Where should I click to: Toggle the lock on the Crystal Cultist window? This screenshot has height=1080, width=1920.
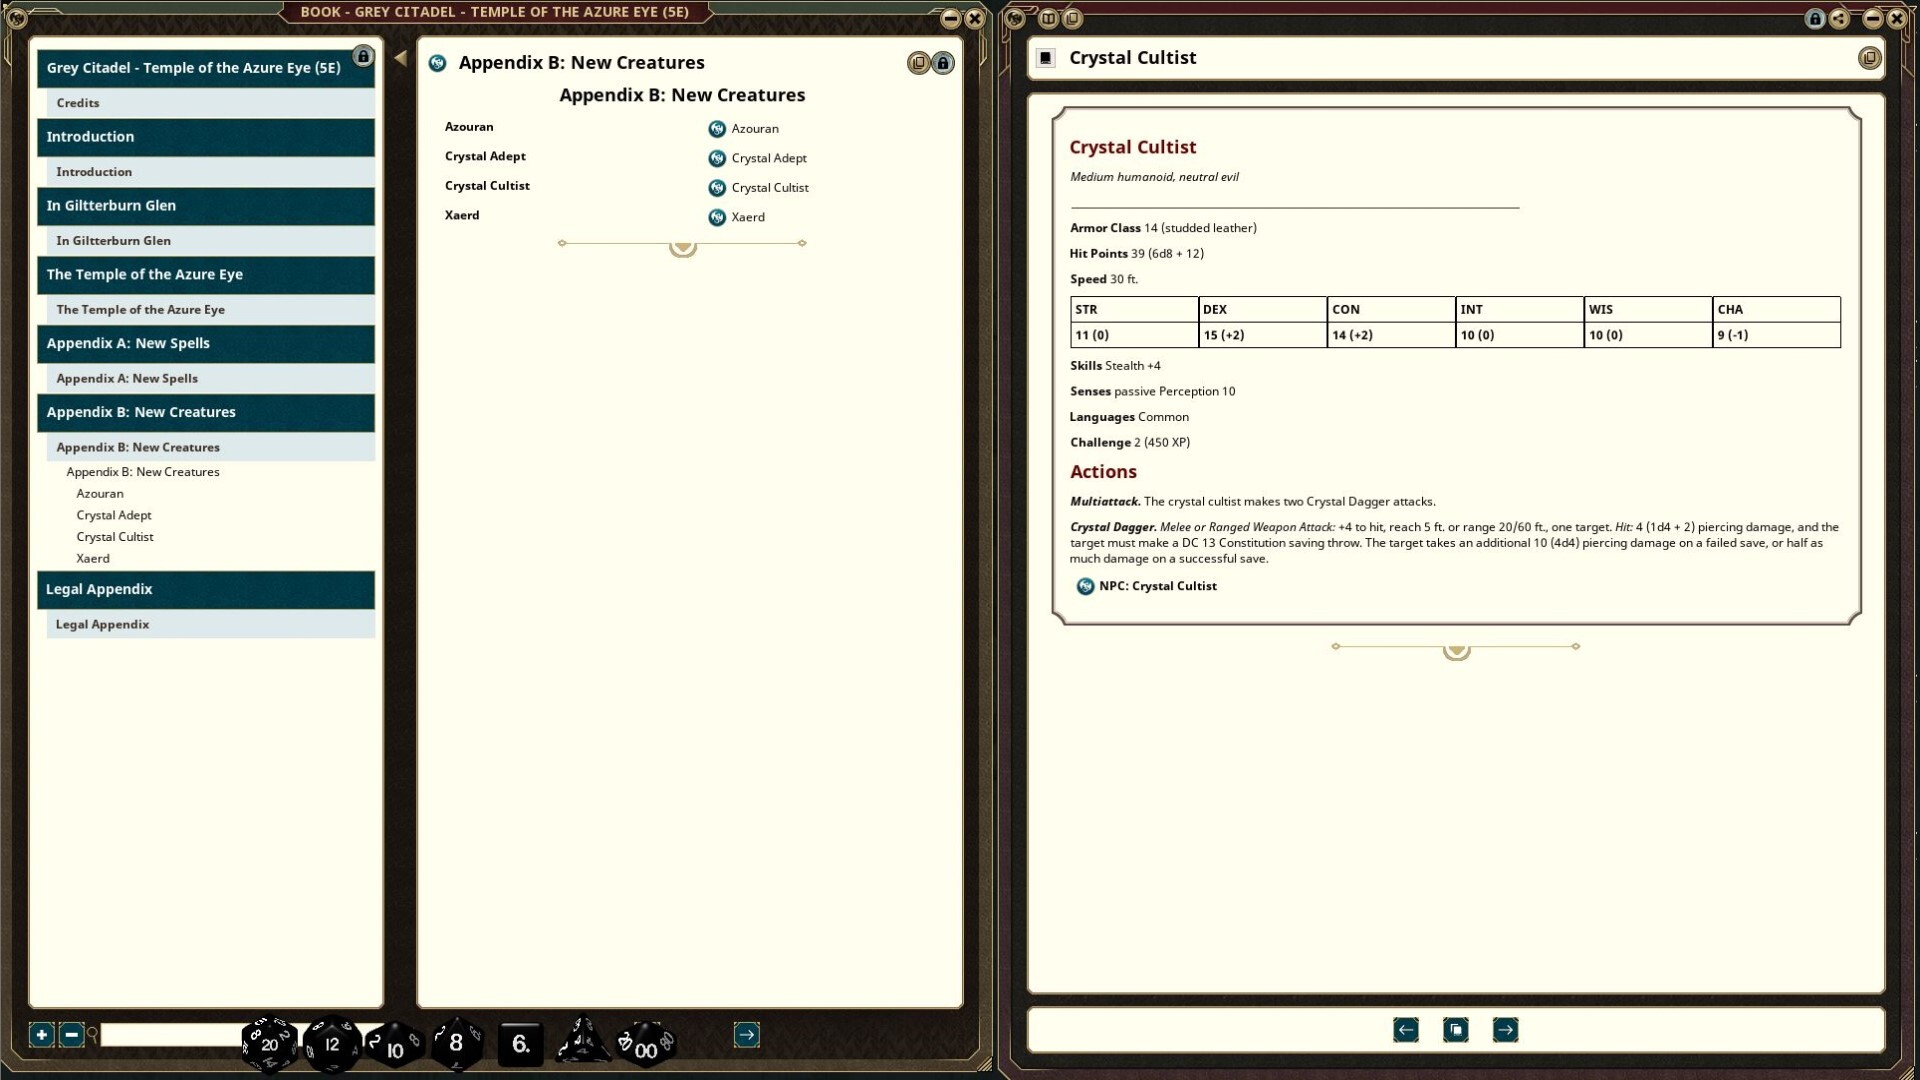click(x=1814, y=18)
